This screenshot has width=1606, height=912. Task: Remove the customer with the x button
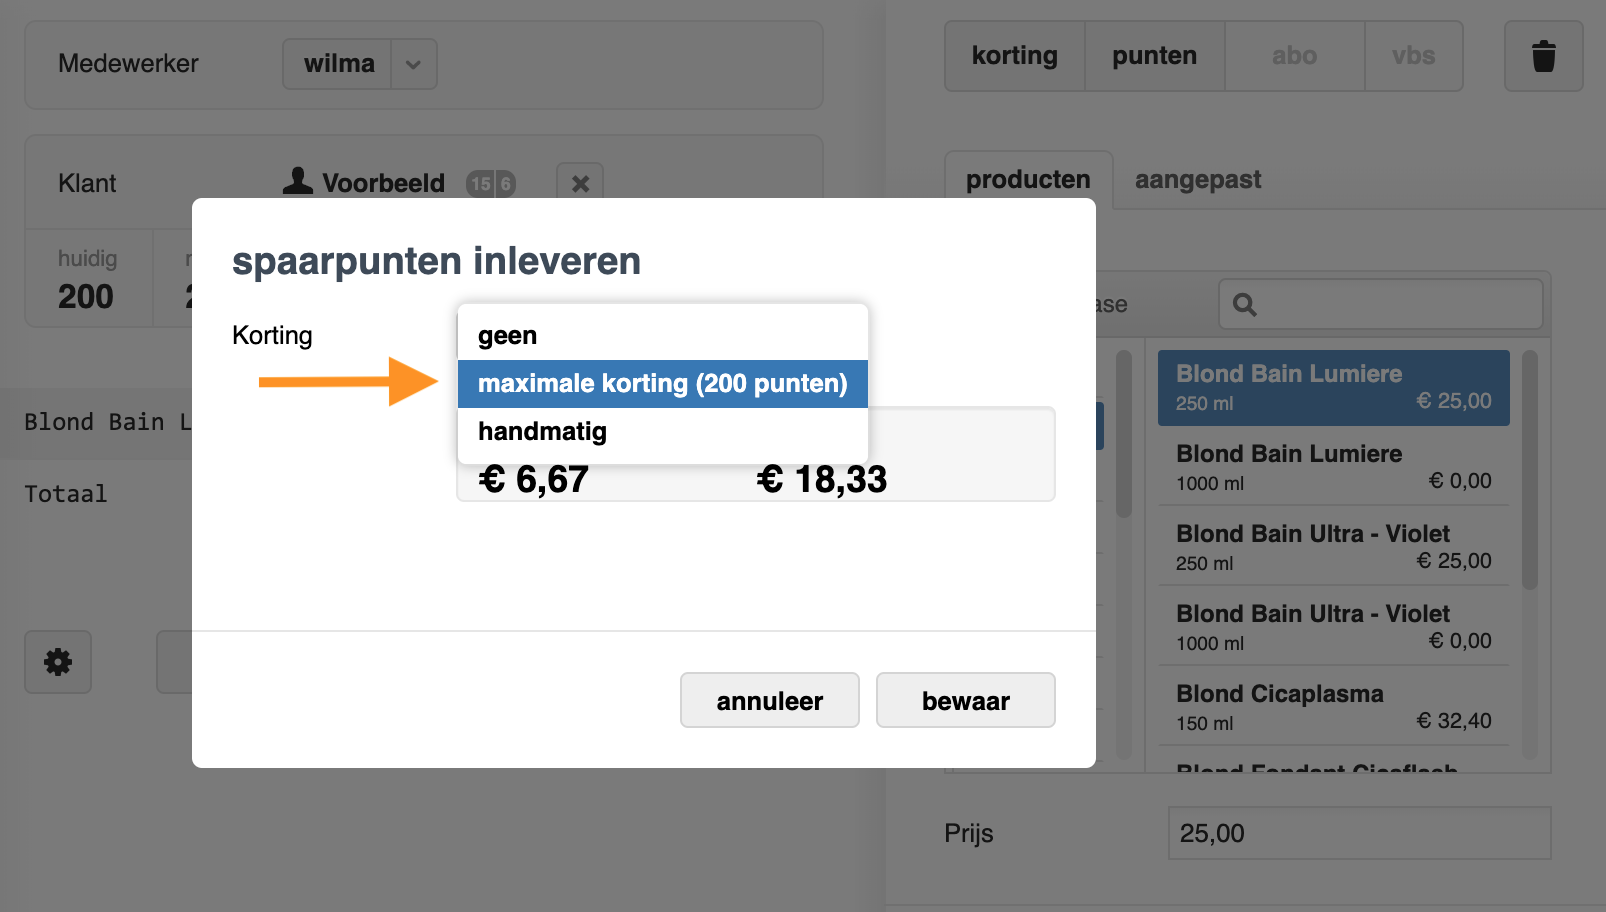[580, 183]
